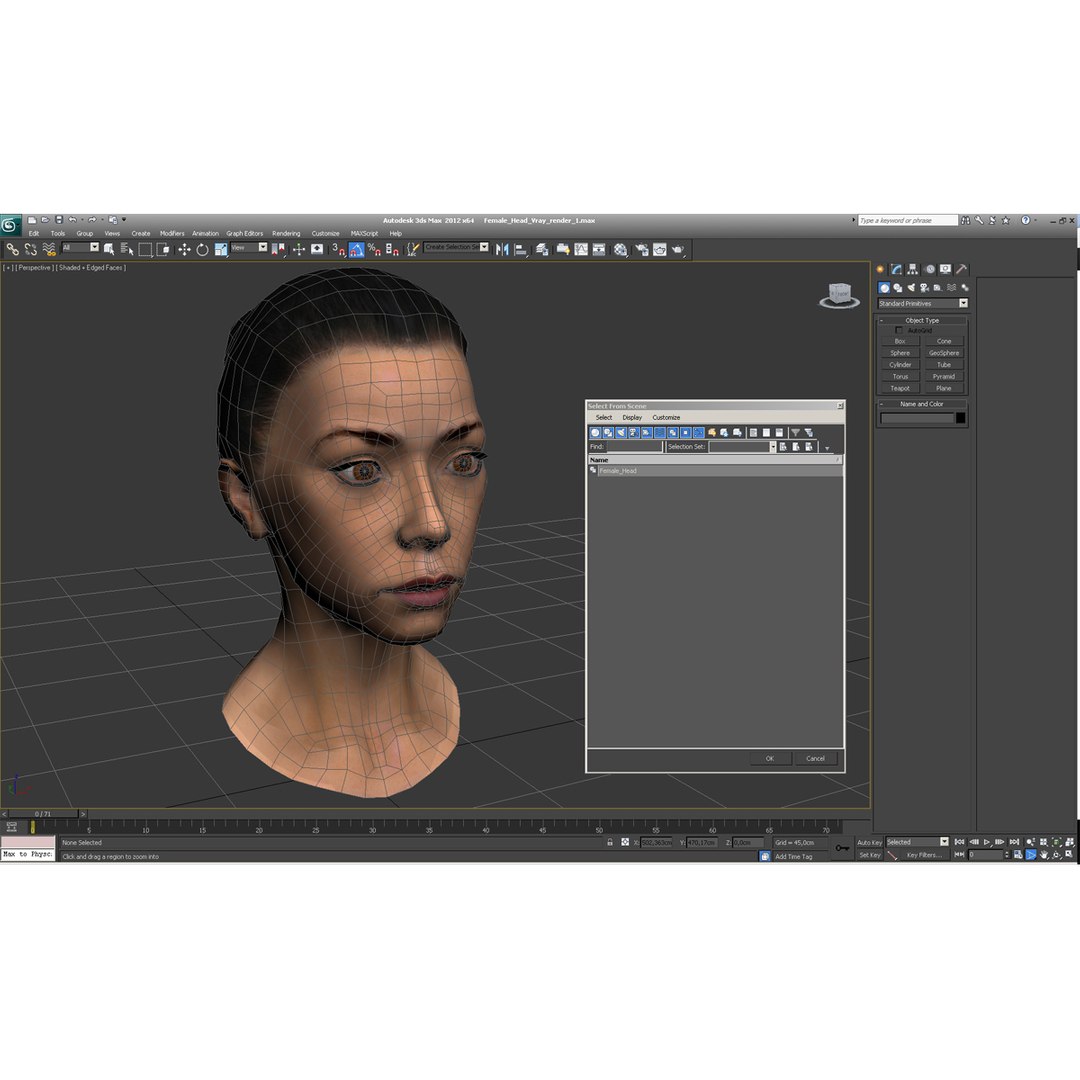The width and height of the screenshot is (1080, 1080).
Task: Open the Modifiers menu
Action: [172, 233]
